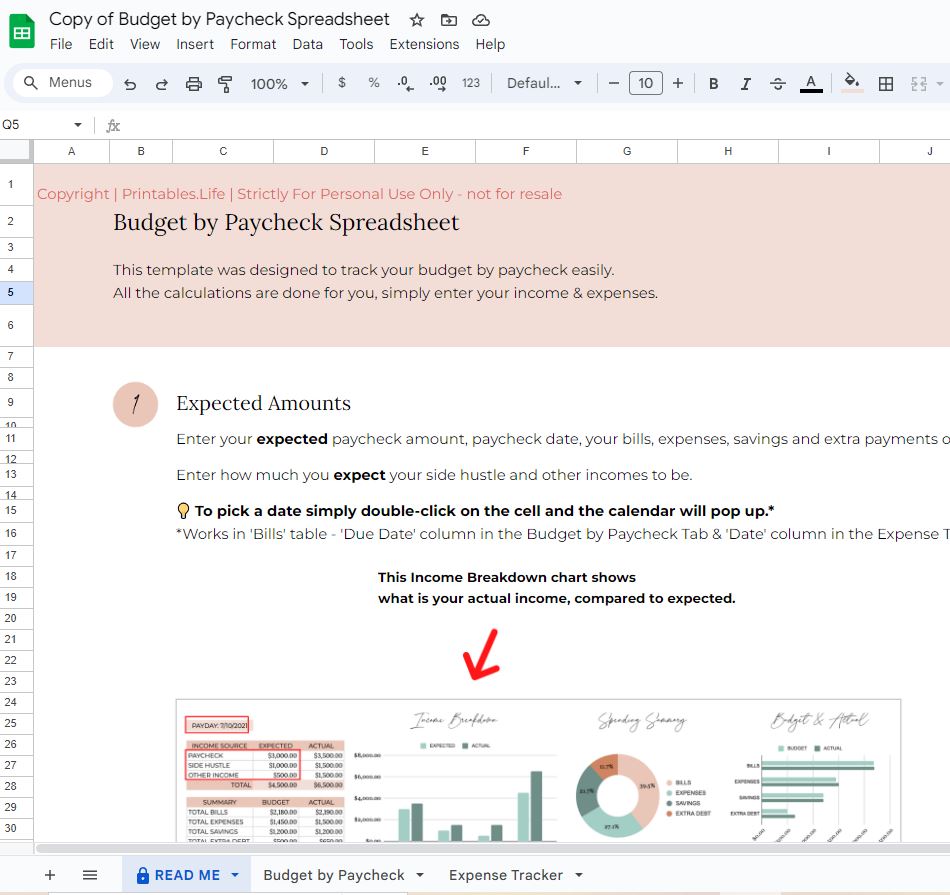The width and height of the screenshot is (950, 895).
Task: Select all cells via corner box
Action: coord(16,151)
